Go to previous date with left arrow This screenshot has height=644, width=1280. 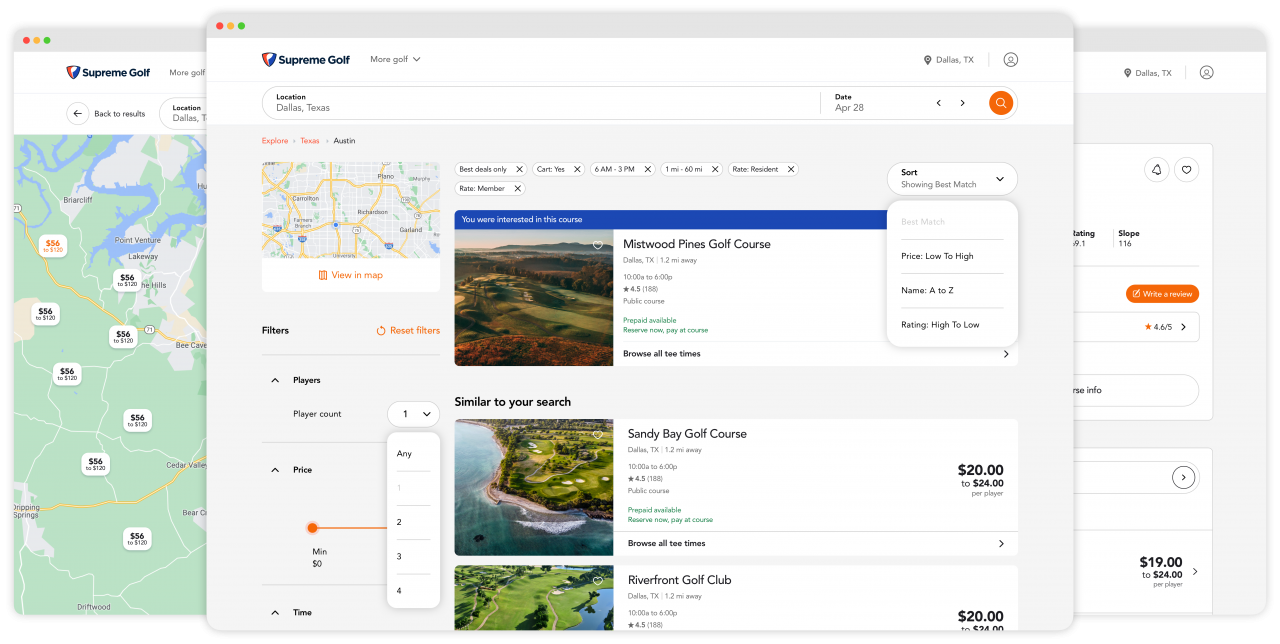click(938, 103)
